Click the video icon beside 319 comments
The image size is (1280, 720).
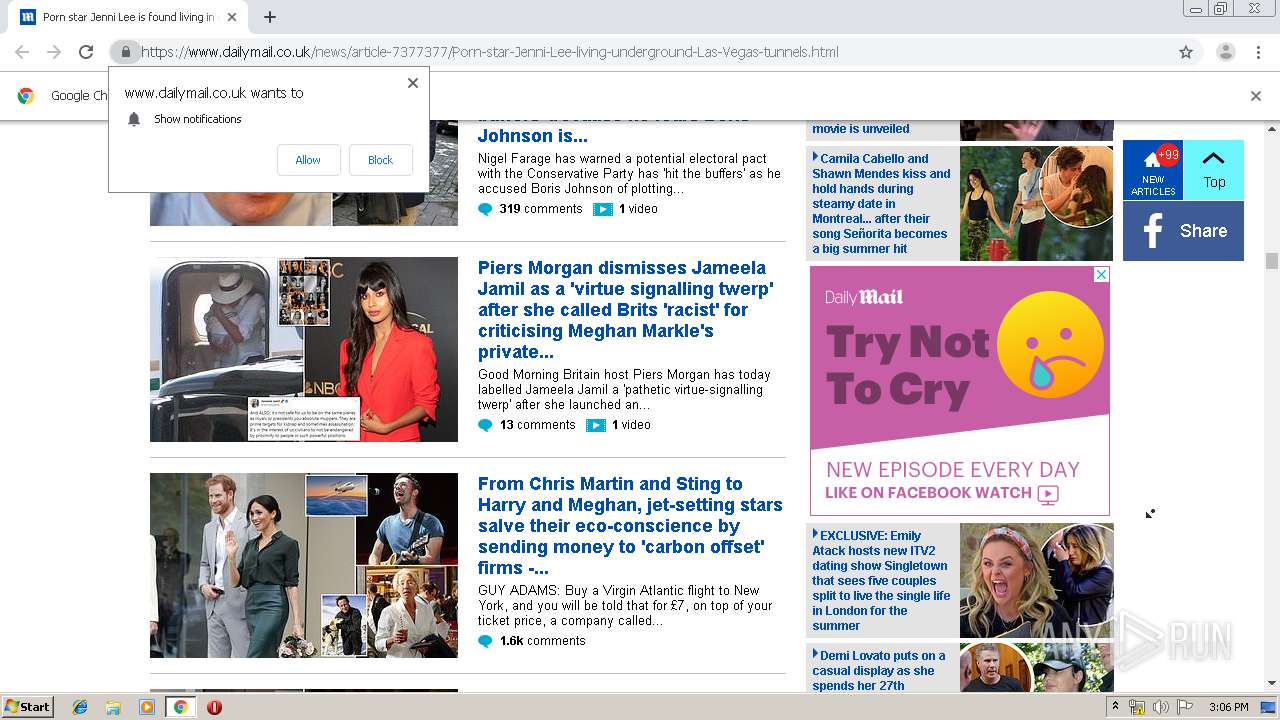pos(602,209)
